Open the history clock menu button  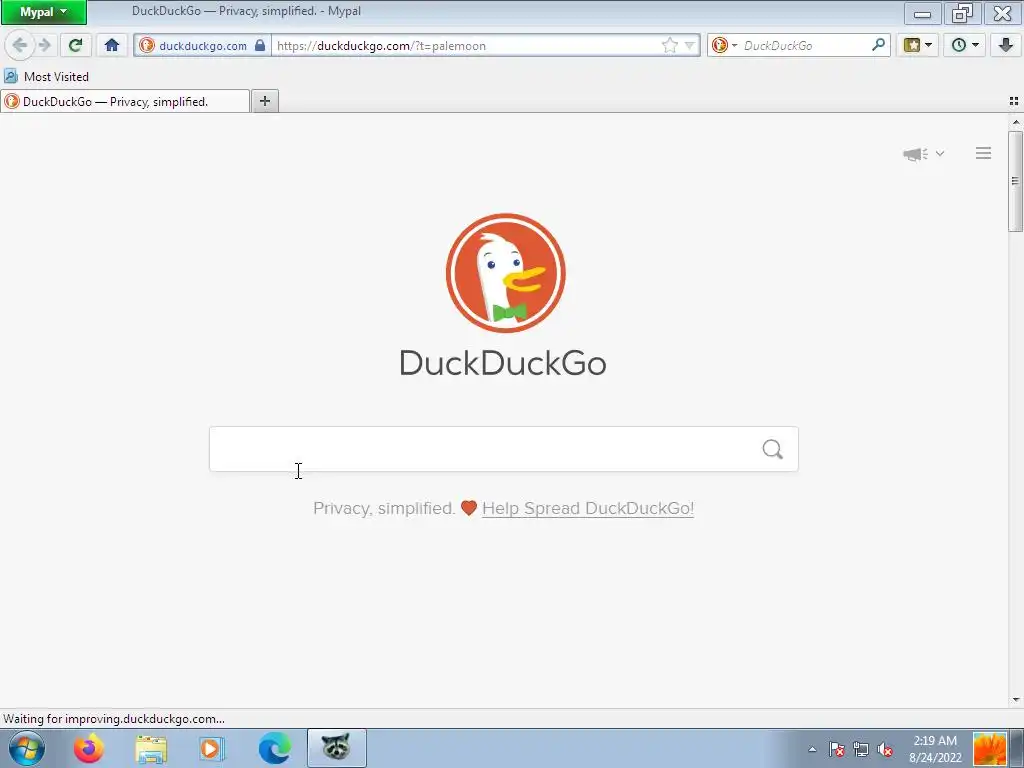(965, 45)
